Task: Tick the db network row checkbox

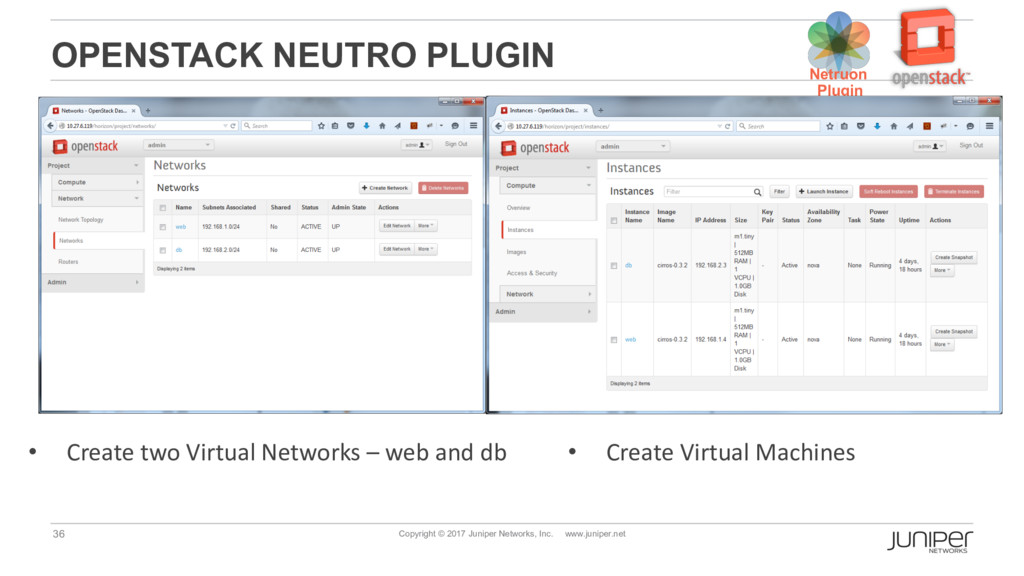Action: tap(163, 250)
